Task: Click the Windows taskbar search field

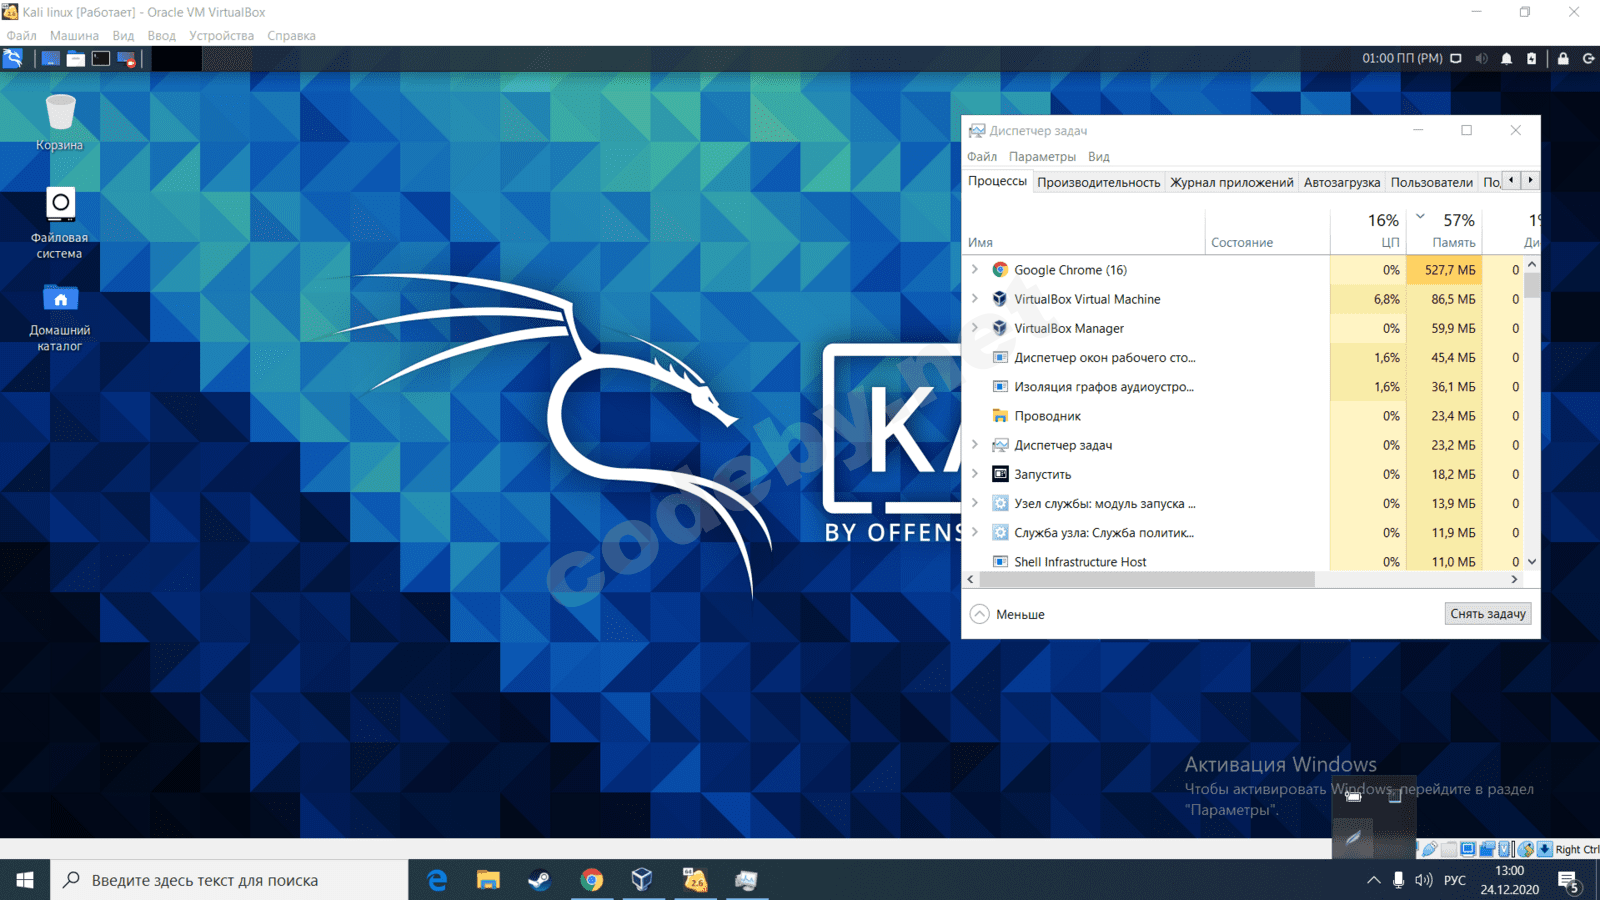Action: 230,880
